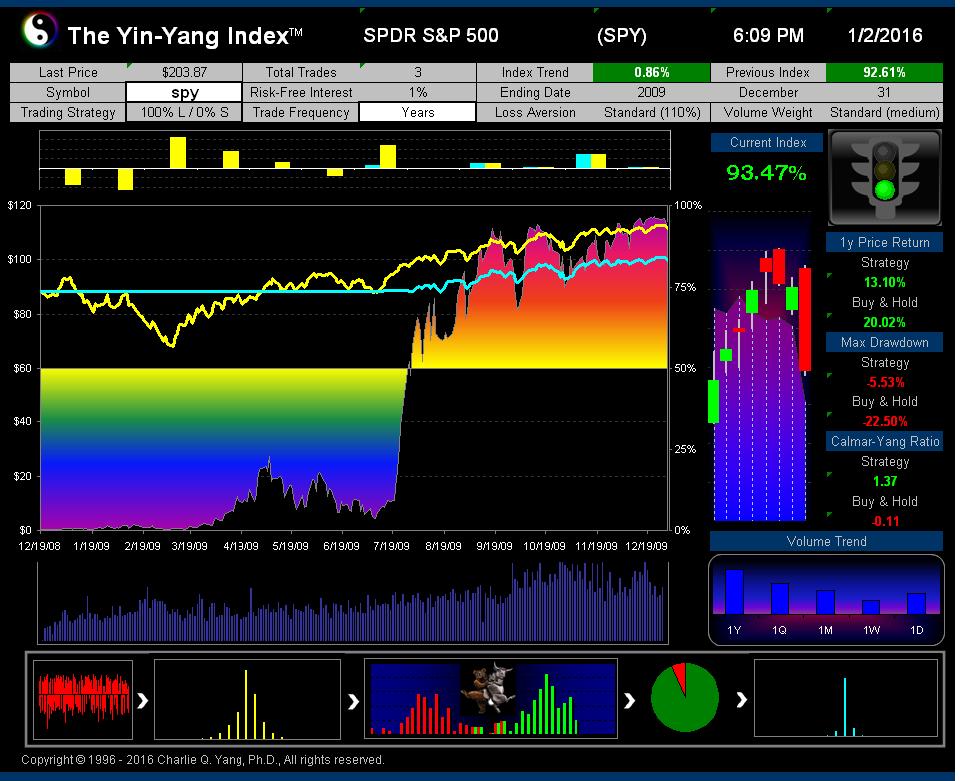Click the SPDR S&P 500 title
Screen dimensions: 960x781
point(430,36)
